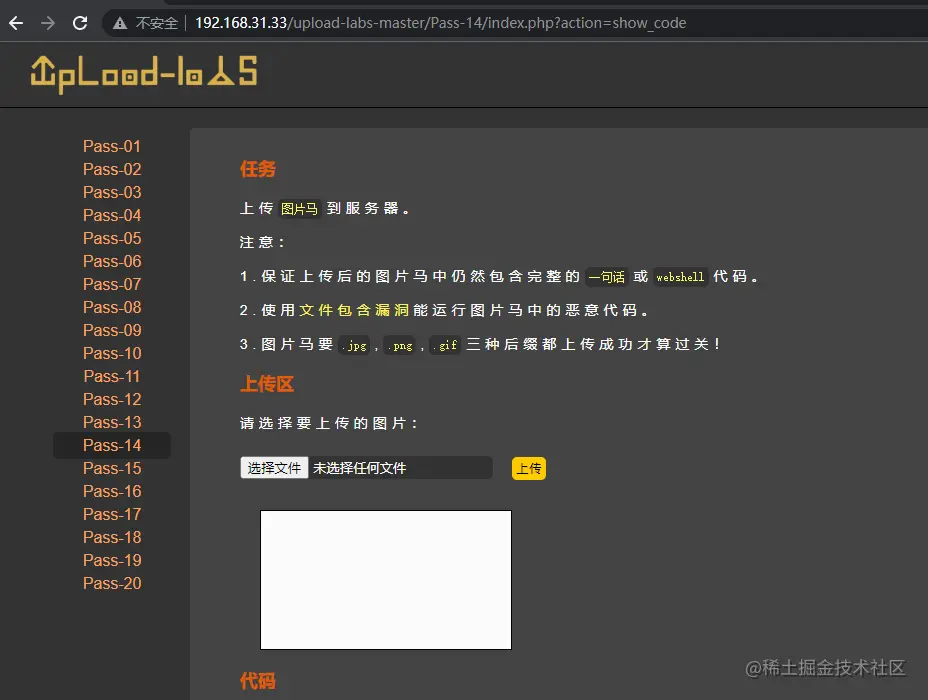The image size is (928, 700).
Task: Open Pass-12 in the sidebar
Action: [112, 399]
